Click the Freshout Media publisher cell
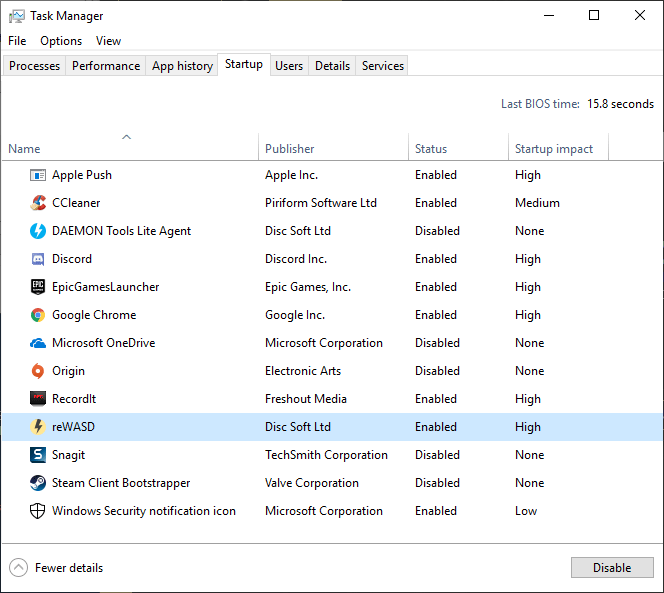Viewport: 664px width, 593px height. [x=306, y=399]
